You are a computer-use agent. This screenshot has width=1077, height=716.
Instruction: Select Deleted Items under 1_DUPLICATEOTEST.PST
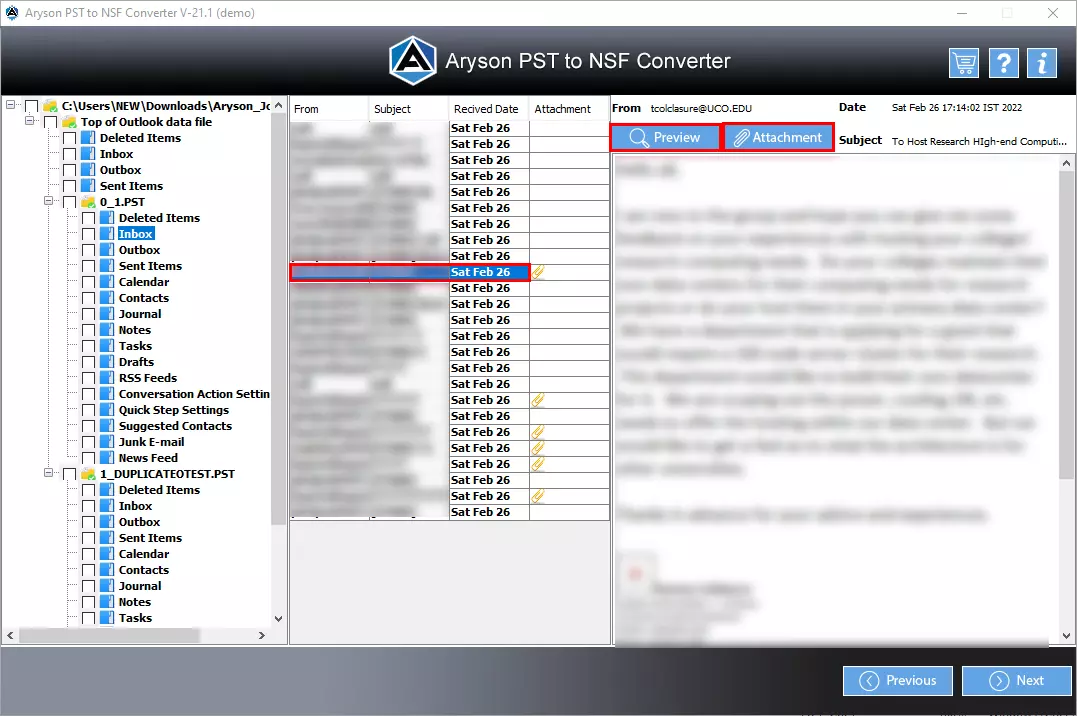[159, 490]
